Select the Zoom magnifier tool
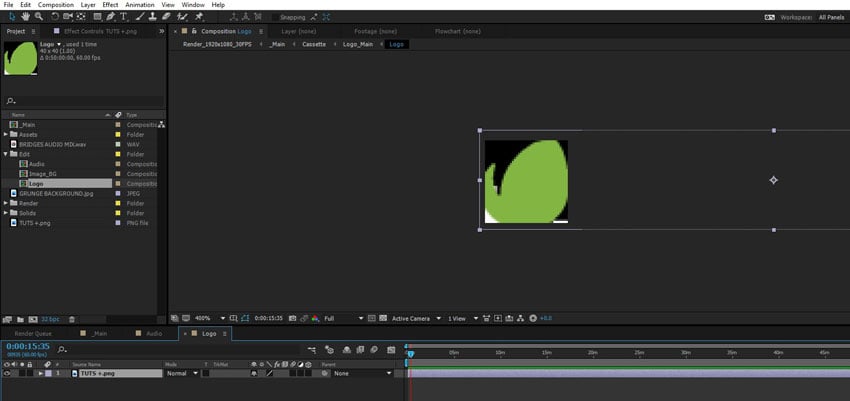The width and height of the screenshot is (850, 401). [38, 17]
